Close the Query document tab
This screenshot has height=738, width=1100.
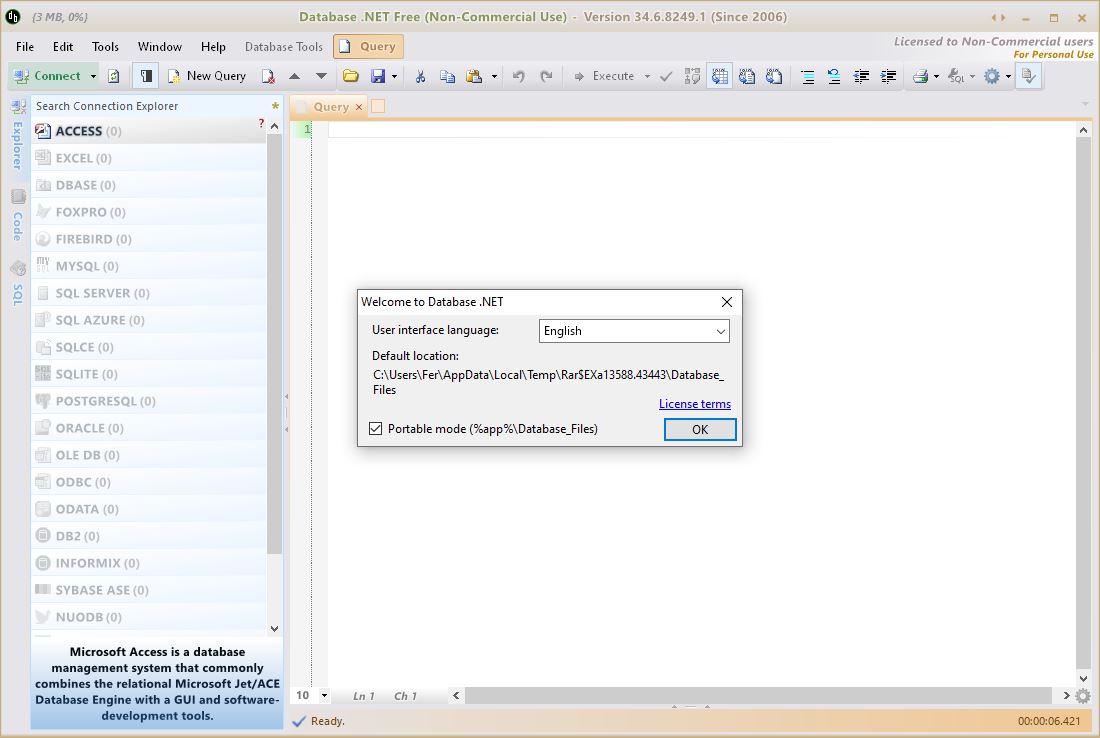[358, 107]
